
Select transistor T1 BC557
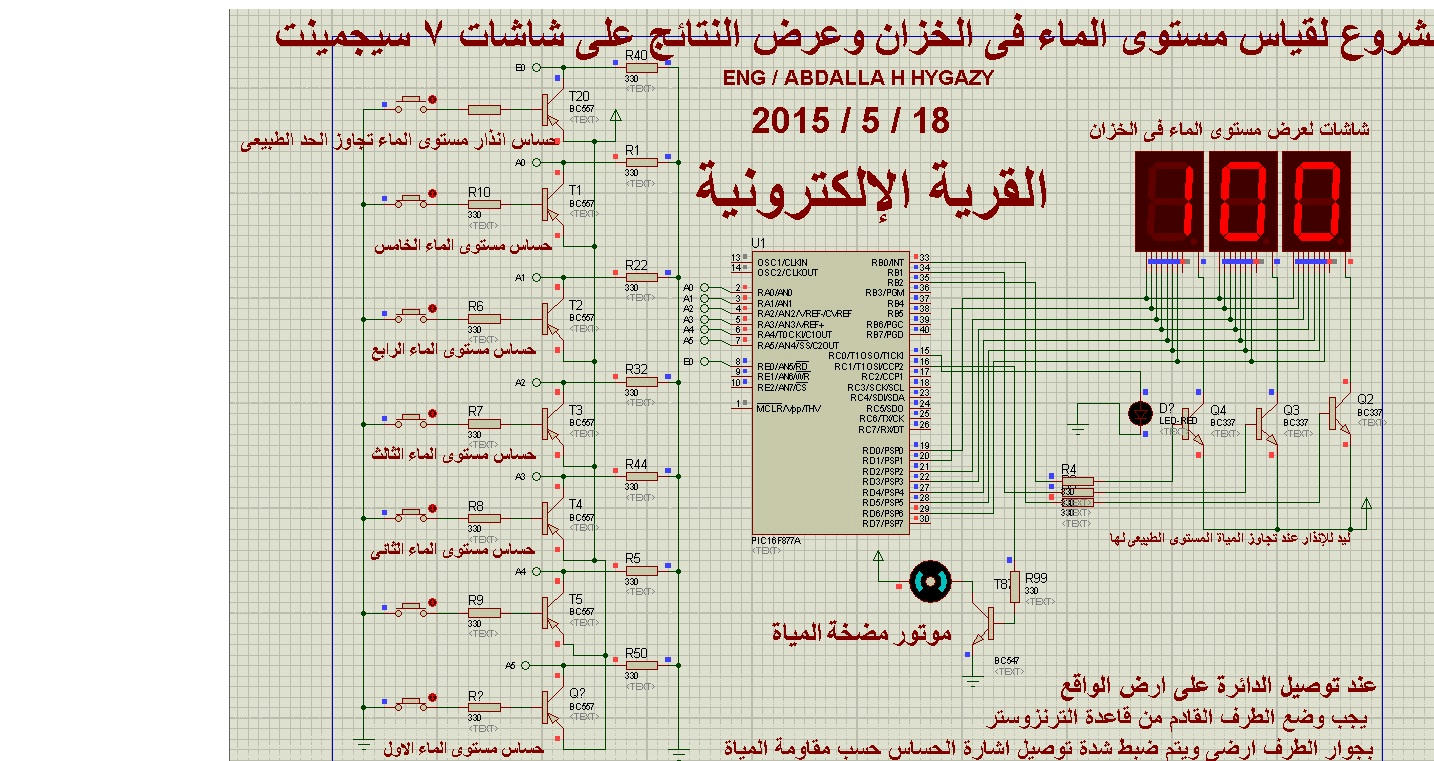551,203
